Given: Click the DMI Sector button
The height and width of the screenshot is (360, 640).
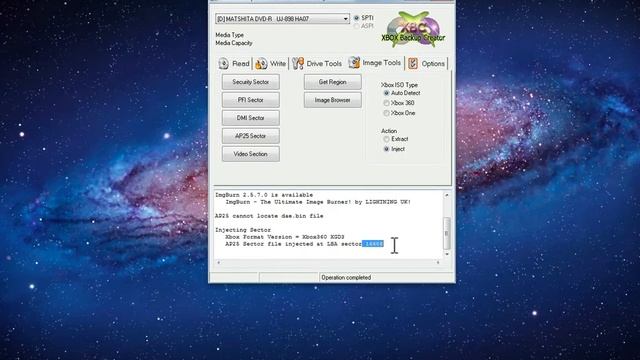Looking at the screenshot, I should 251,118.
